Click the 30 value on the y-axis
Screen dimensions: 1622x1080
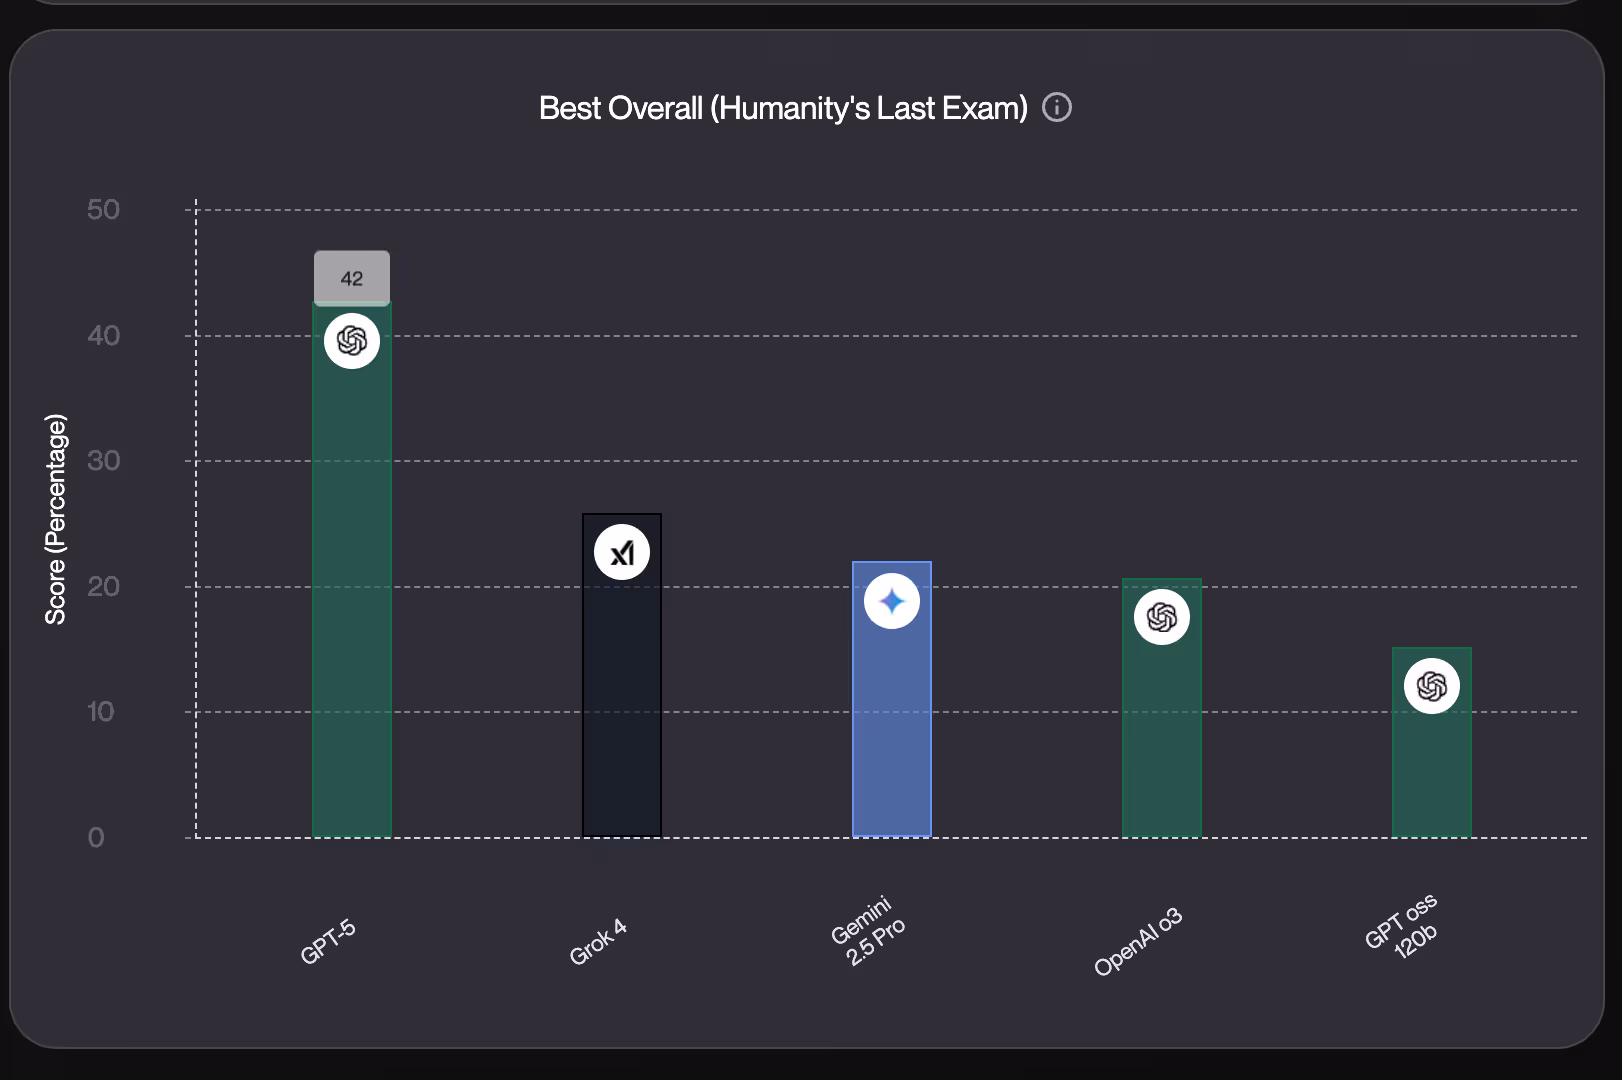103,460
